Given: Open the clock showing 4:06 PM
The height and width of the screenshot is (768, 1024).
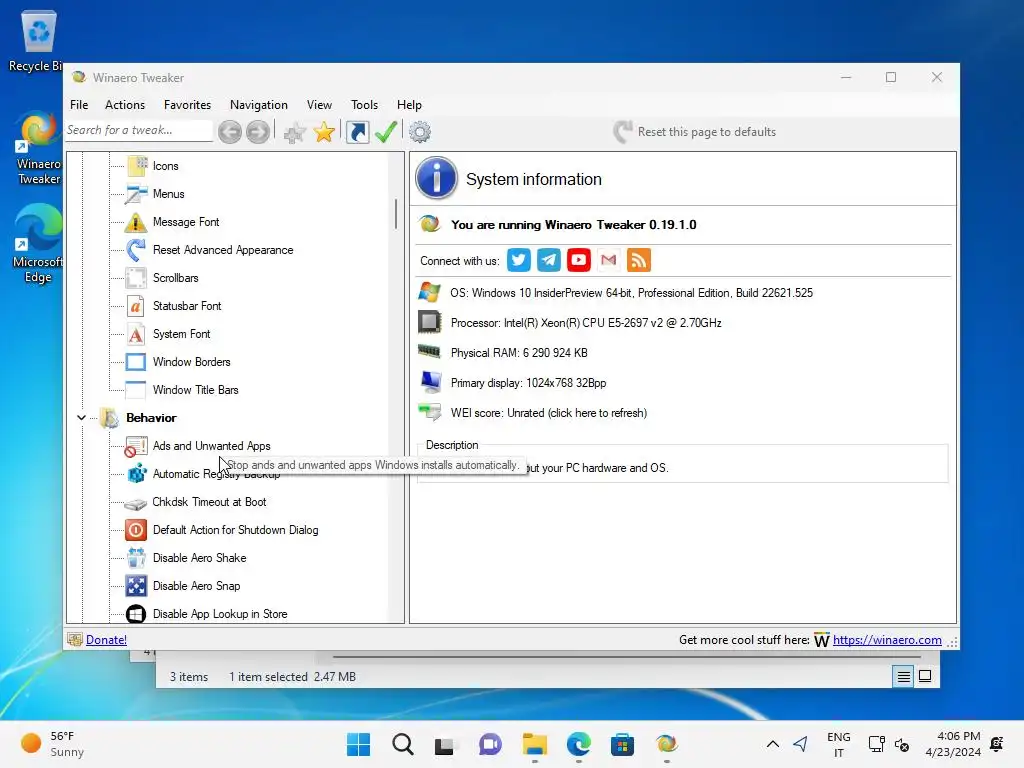Looking at the screenshot, I should (953, 744).
